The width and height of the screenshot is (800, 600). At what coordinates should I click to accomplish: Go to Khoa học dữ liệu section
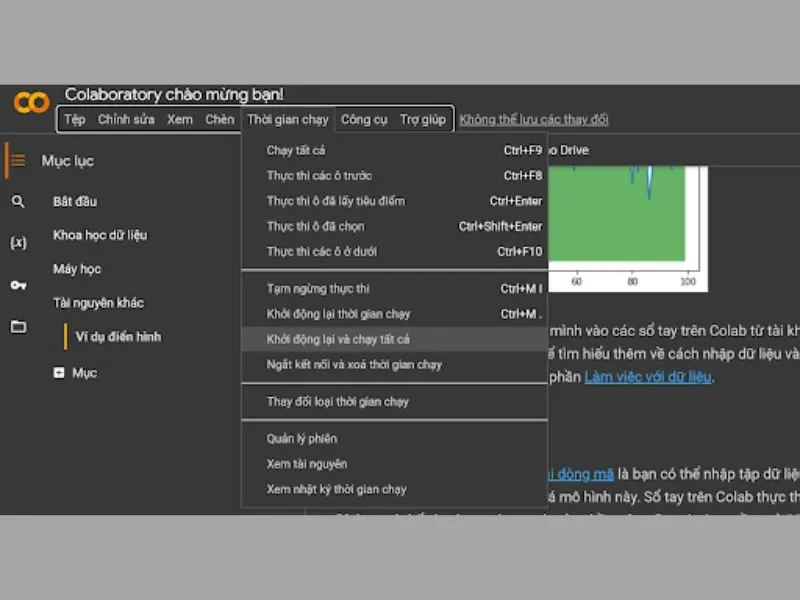click(x=100, y=235)
